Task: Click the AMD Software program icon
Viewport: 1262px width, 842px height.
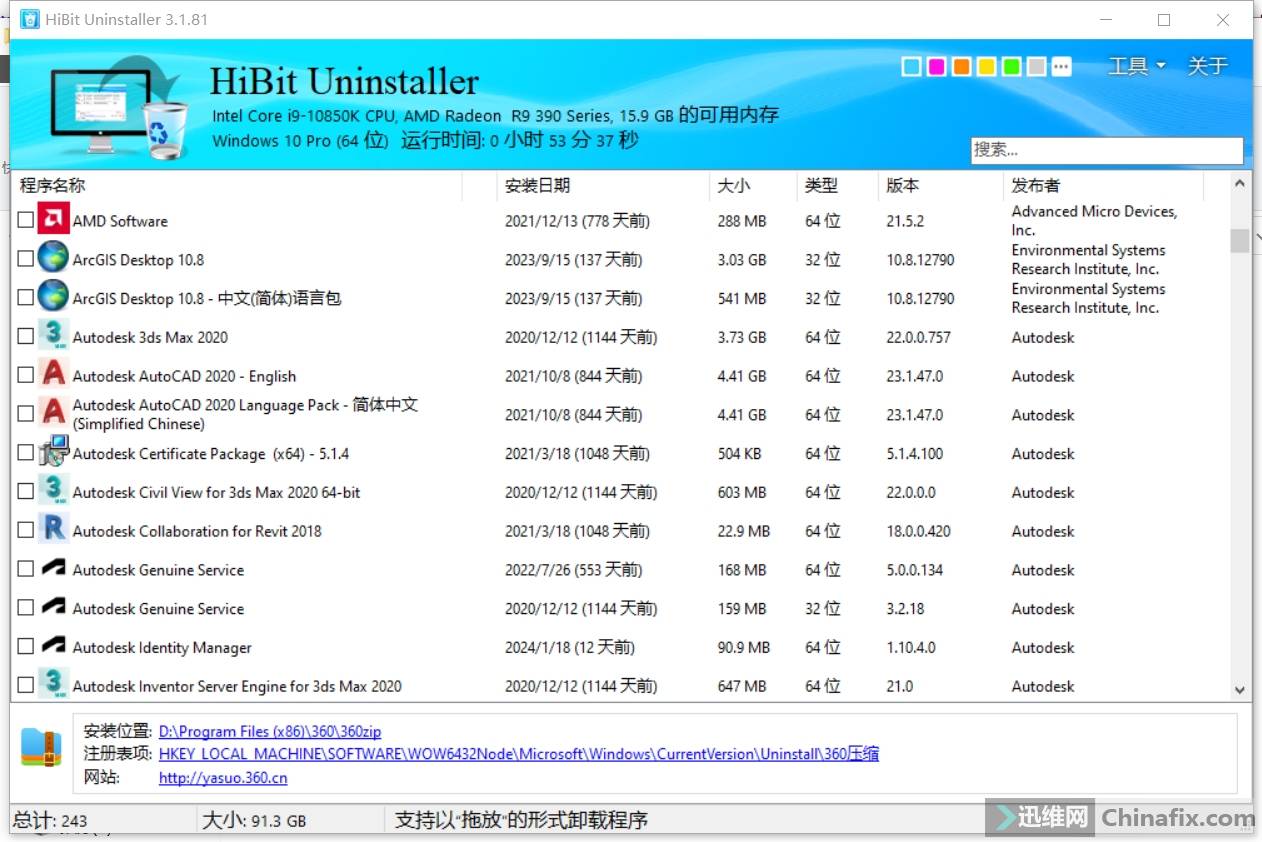Action: (x=53, y=220)
